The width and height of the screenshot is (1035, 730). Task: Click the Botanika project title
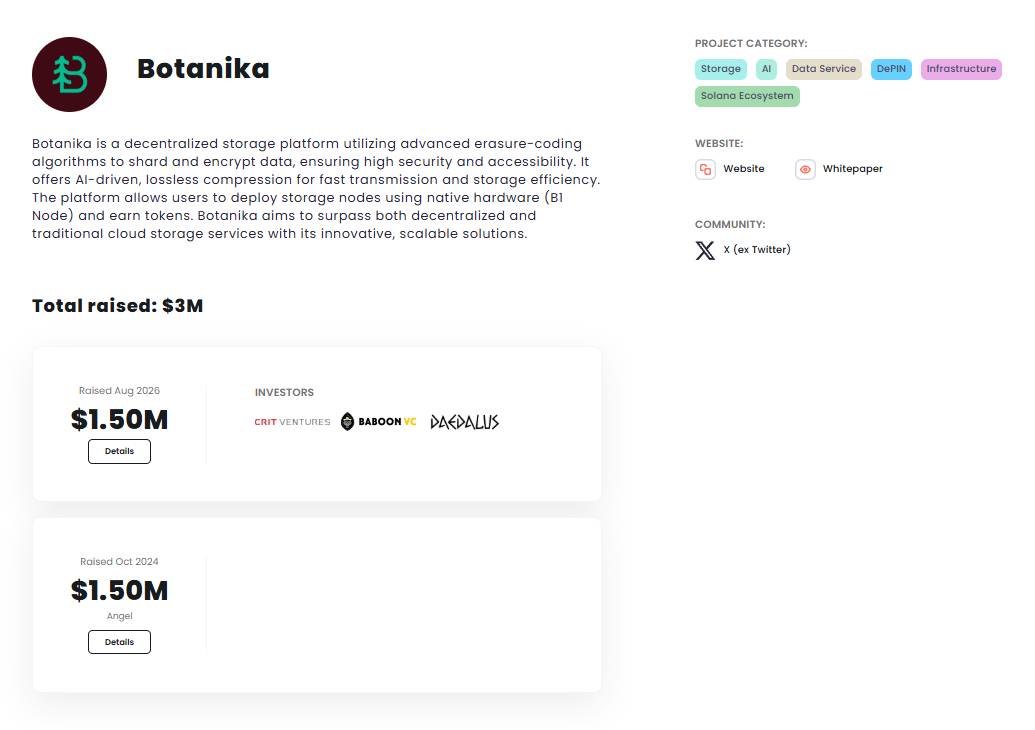point(203,69)
